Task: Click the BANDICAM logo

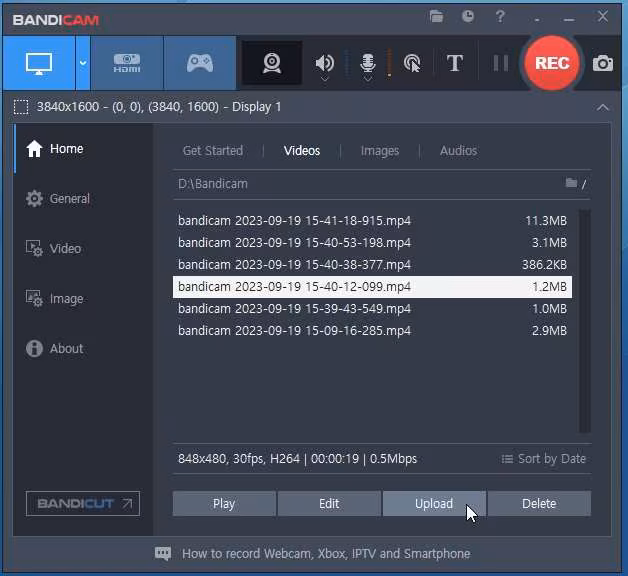Action: pyautogui.click(x=56, y=20)
